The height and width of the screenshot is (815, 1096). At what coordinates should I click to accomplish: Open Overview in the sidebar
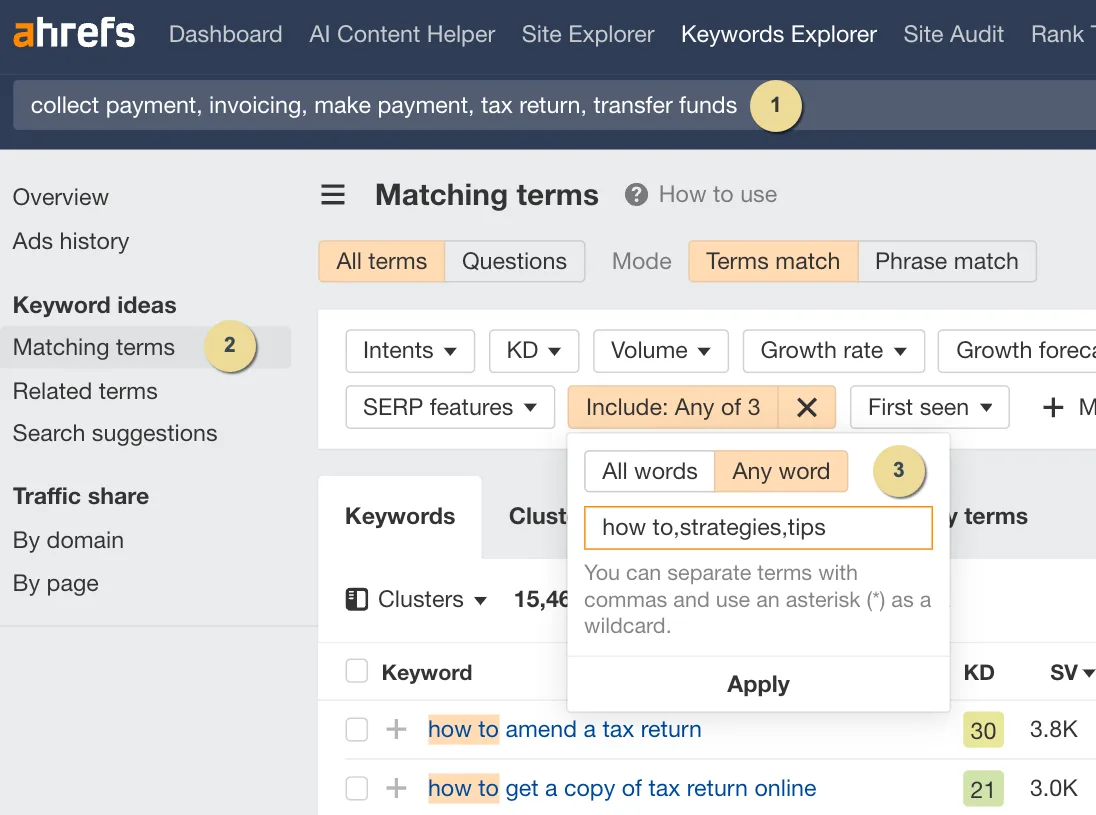point(61,197)
